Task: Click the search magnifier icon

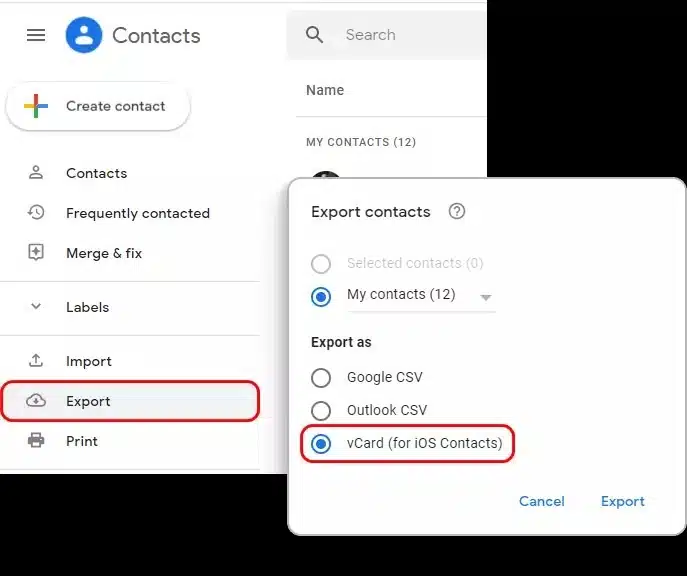Action: point(315,35)
